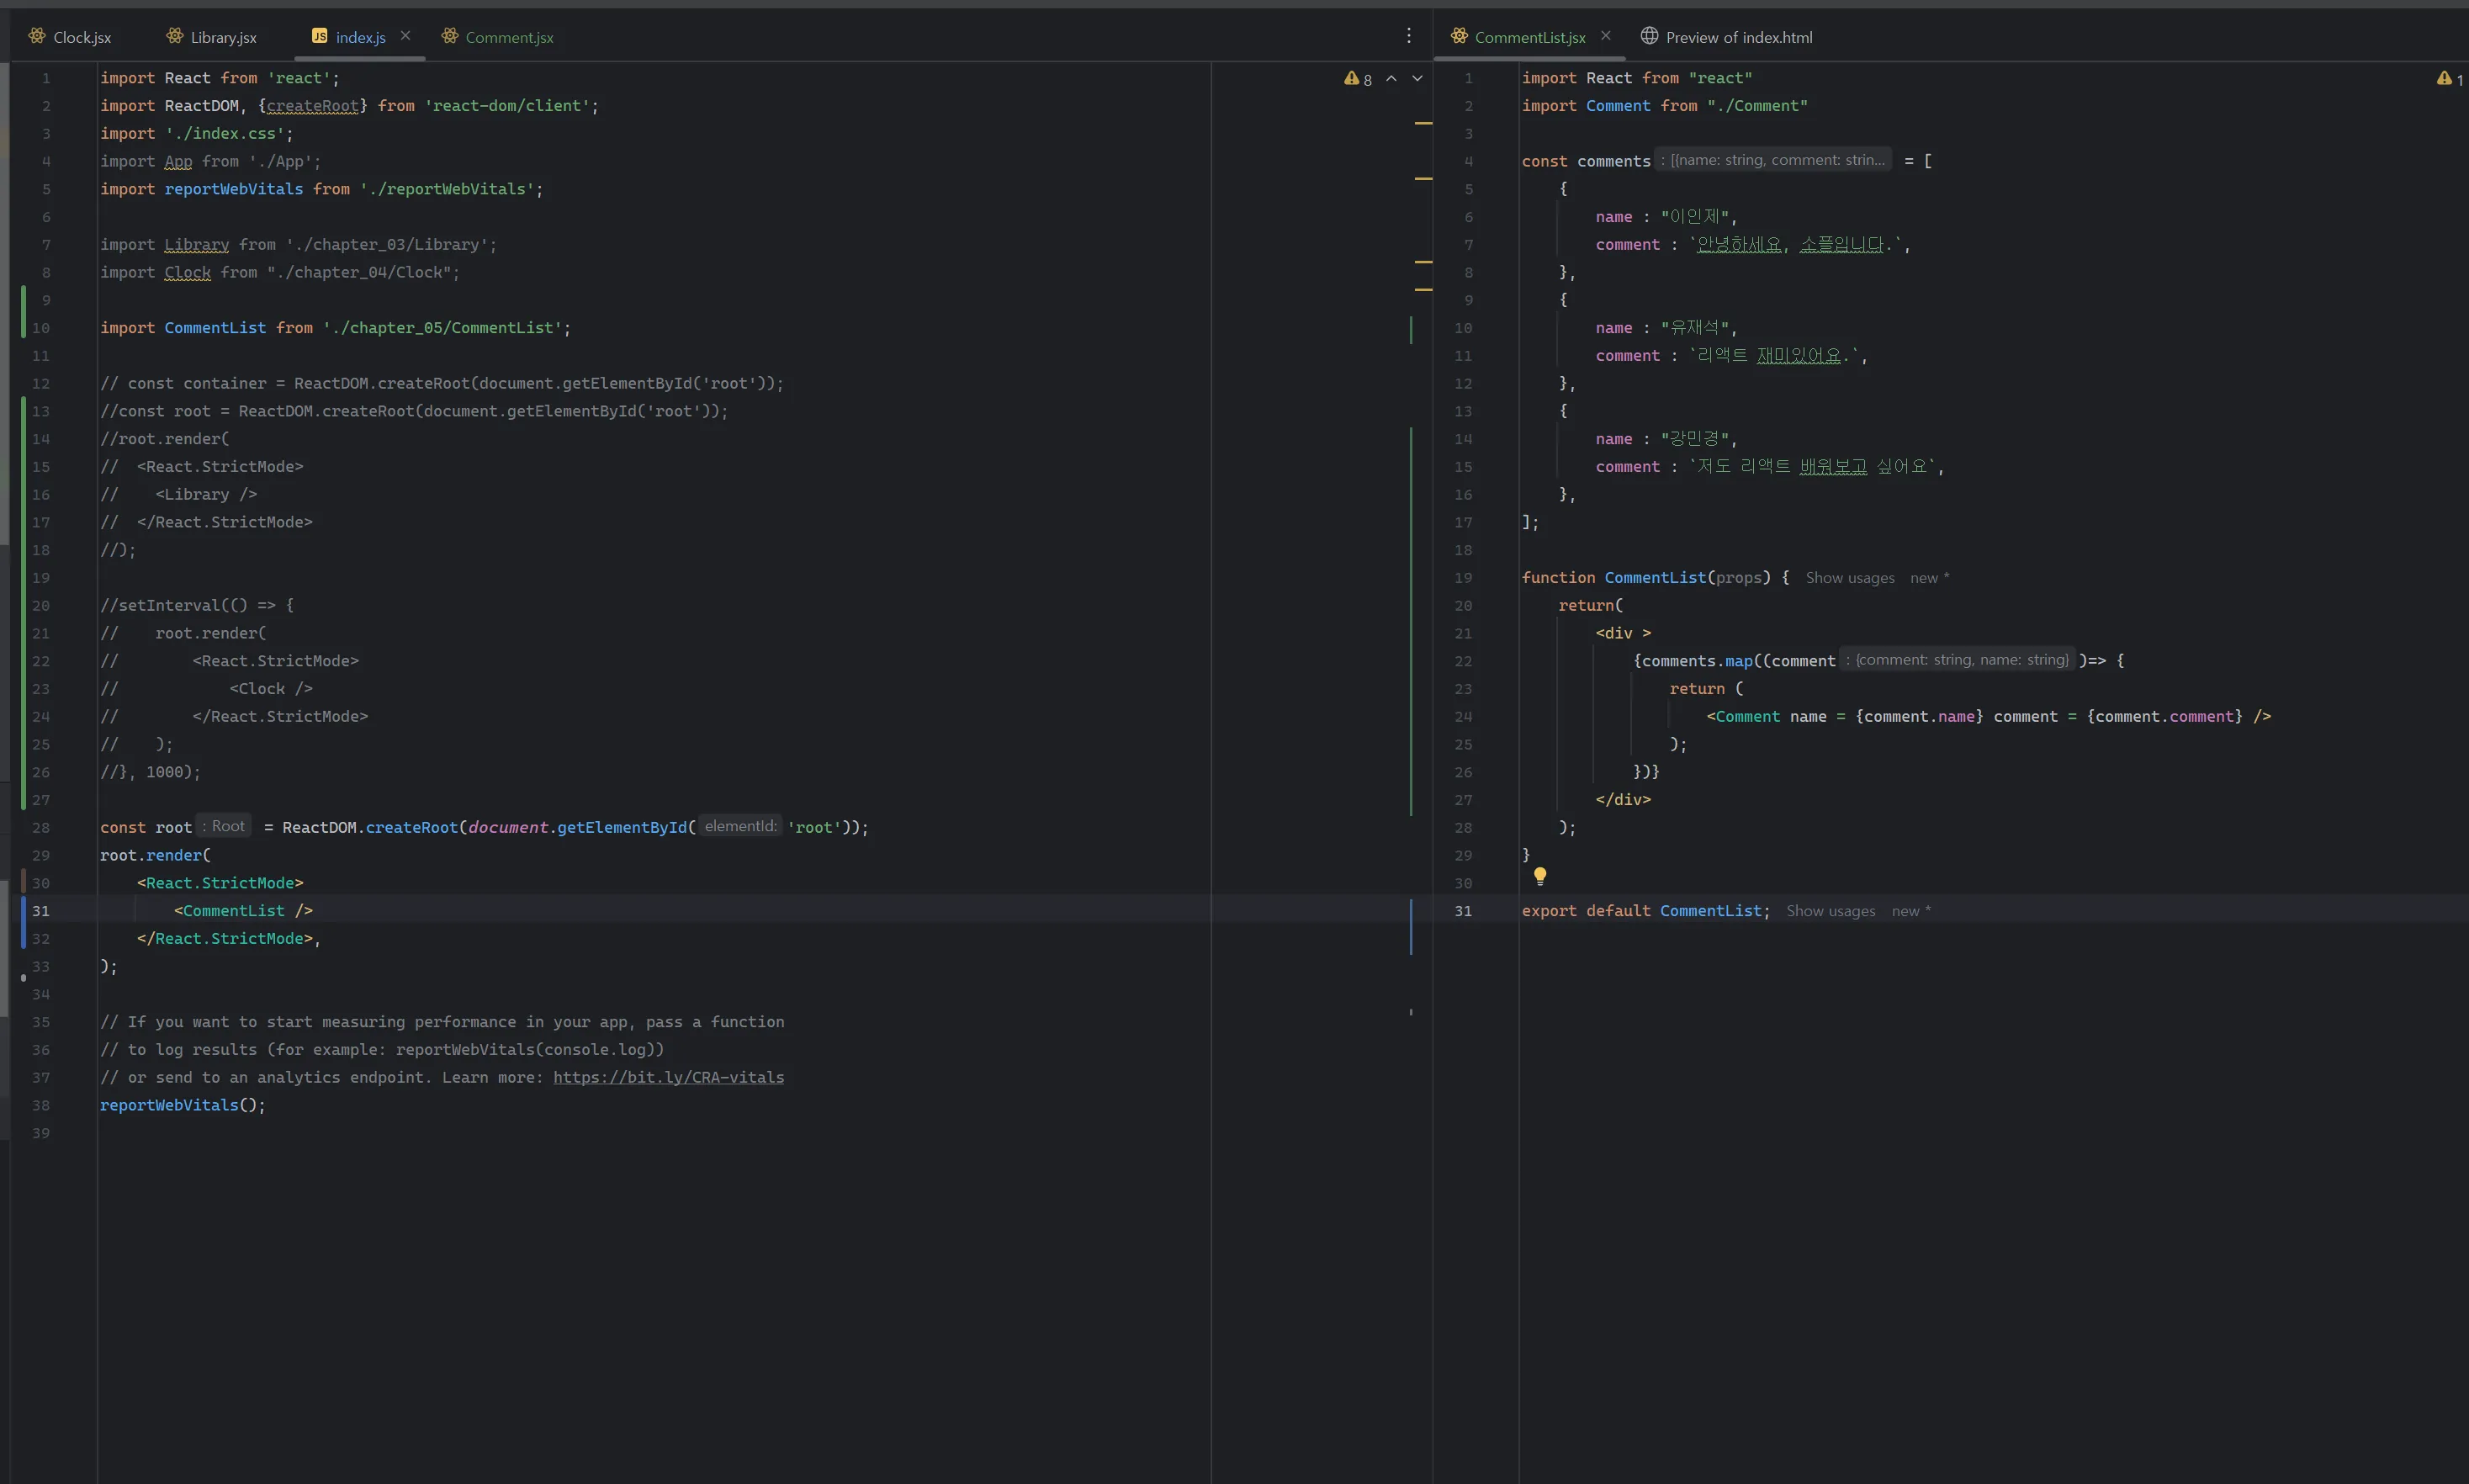Switch to the Comment.jsx tab
The width and height of the screenshot is (2469, 1484).
click(x=498, y=37)
